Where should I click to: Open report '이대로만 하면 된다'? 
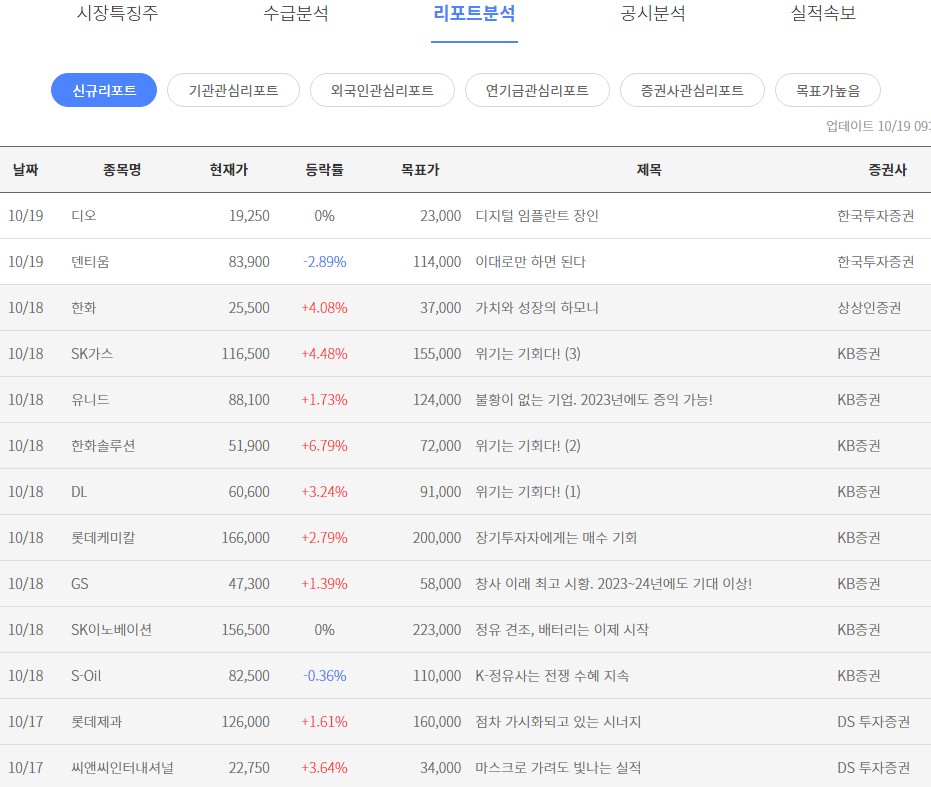pyautogui.click(x=530, y=262)
